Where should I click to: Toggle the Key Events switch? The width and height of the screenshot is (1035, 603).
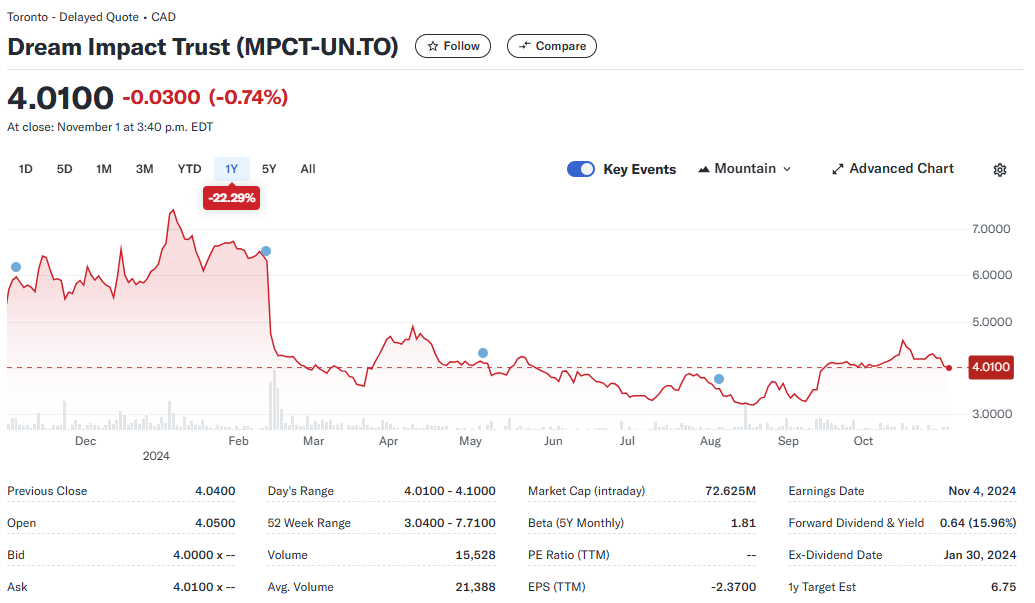click(x=581, y=169)
